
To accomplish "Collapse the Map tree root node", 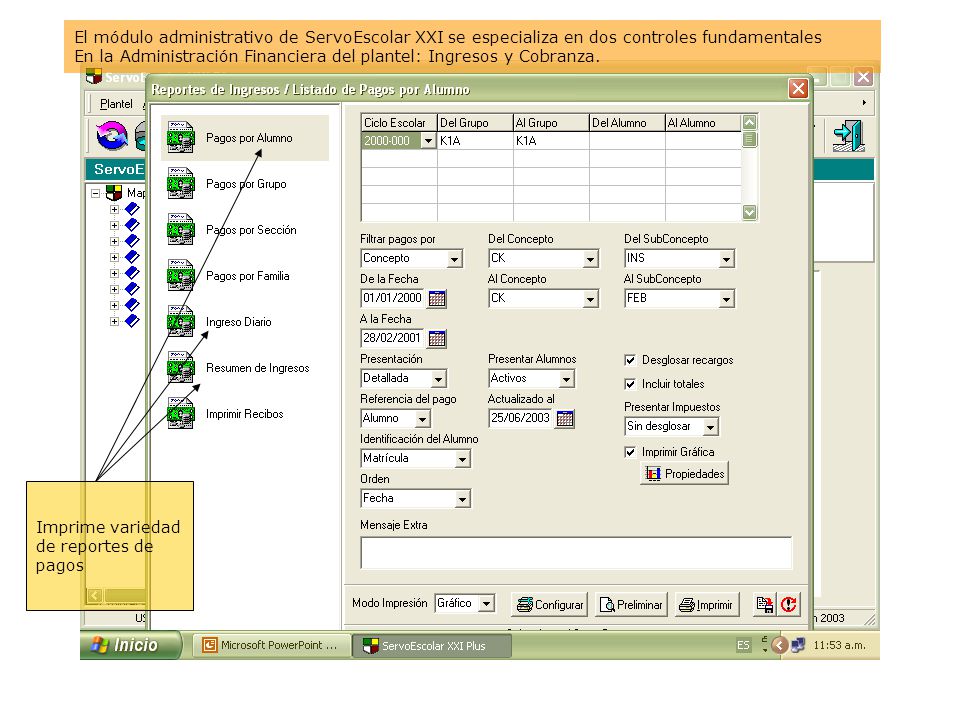I will [x=96, y=193].
